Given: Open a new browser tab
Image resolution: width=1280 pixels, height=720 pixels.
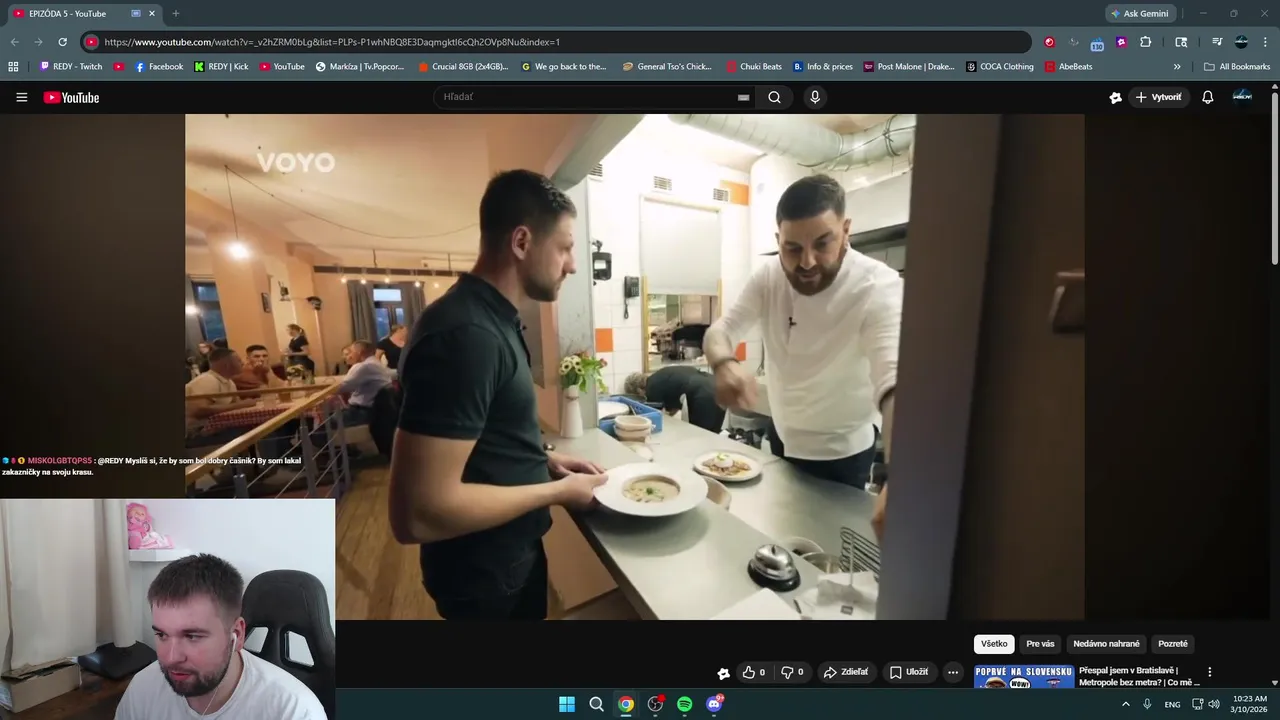Looking at the screenshot, I should click(x=176, y=14).
